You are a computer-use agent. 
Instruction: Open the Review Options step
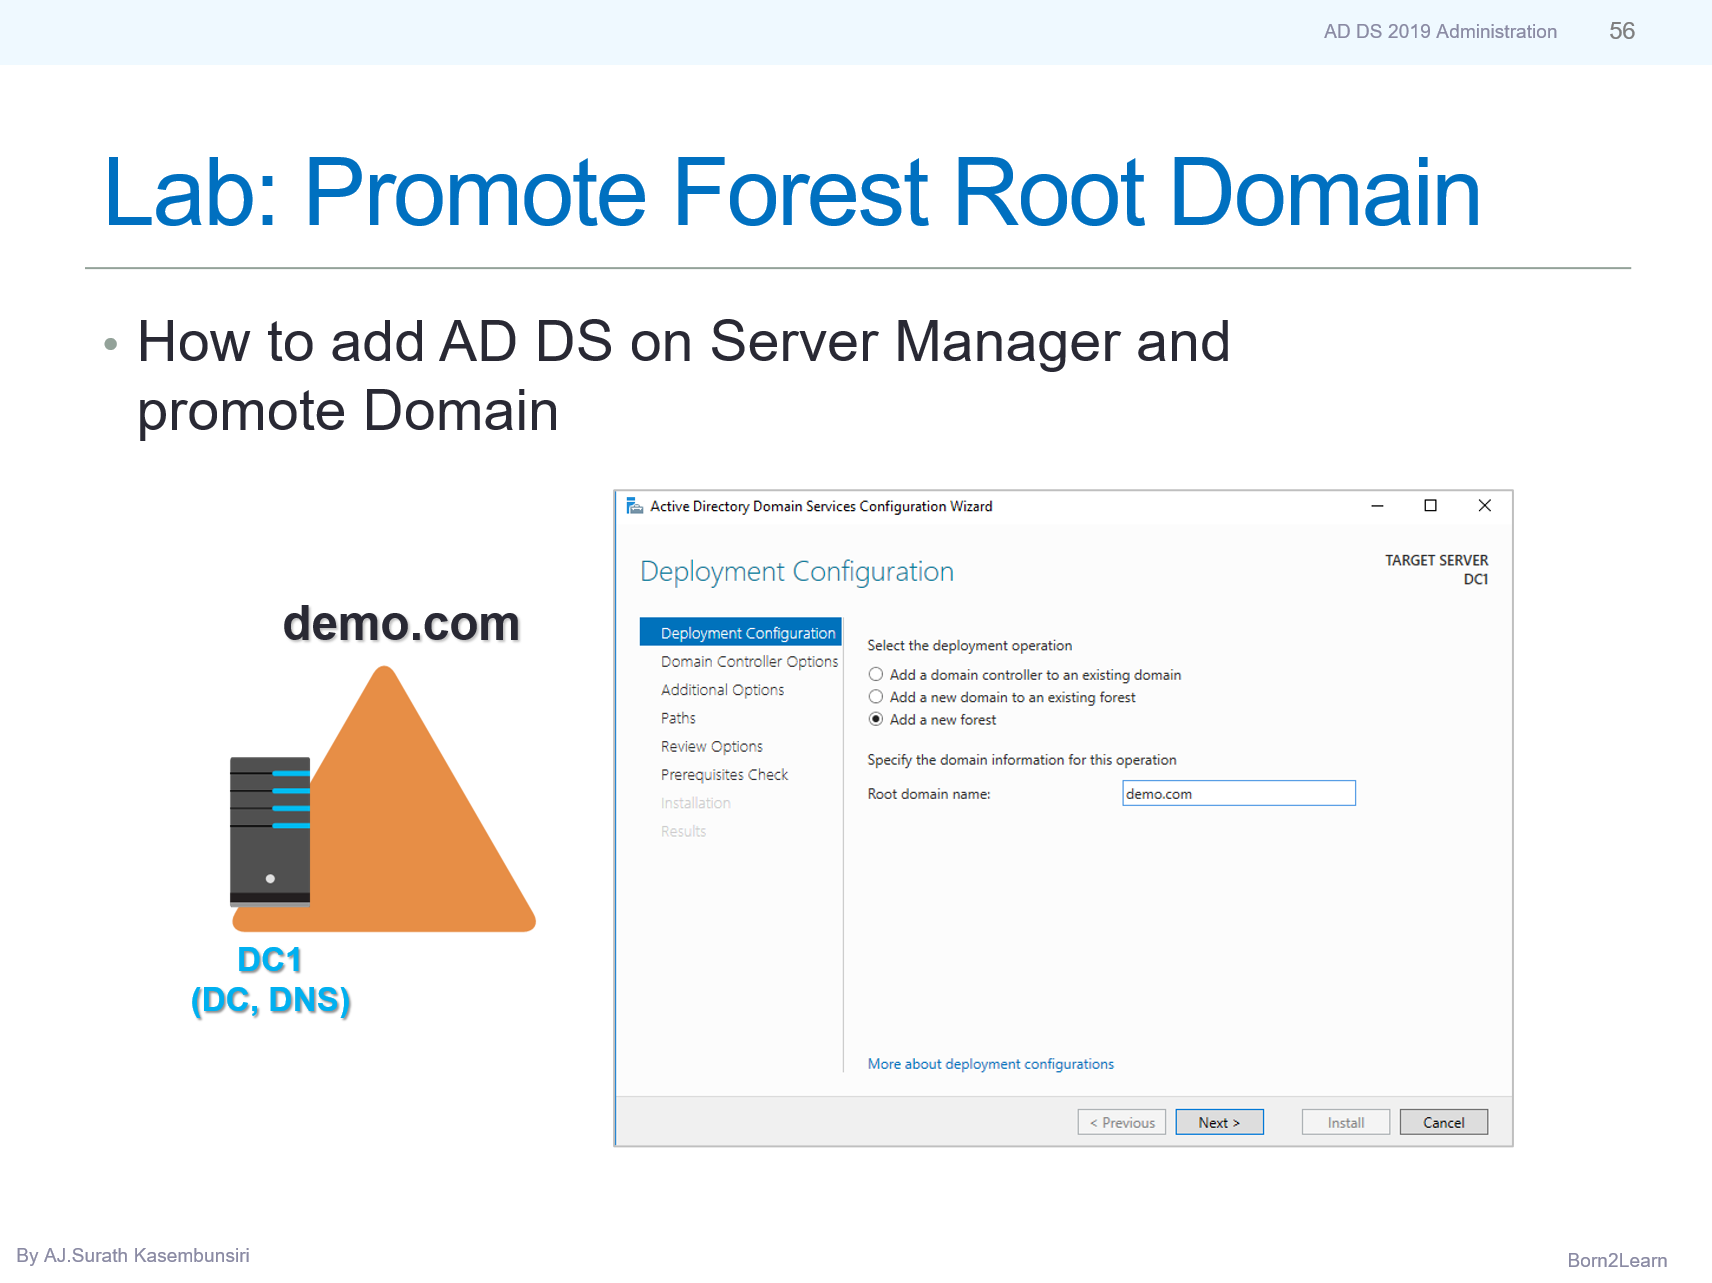tap(711, 746)
